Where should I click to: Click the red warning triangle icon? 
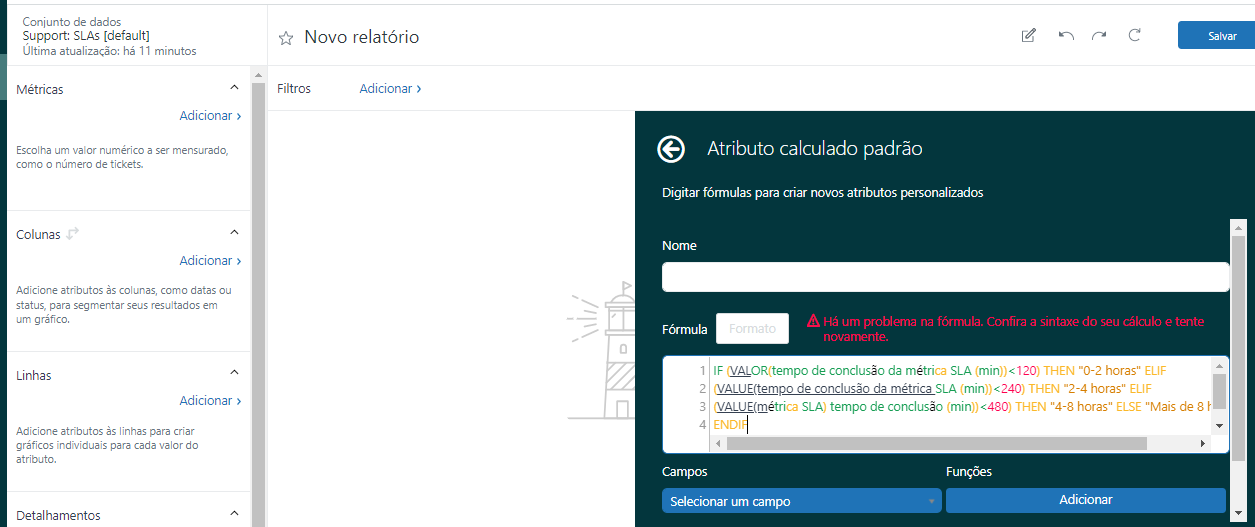tap(813, 322)
